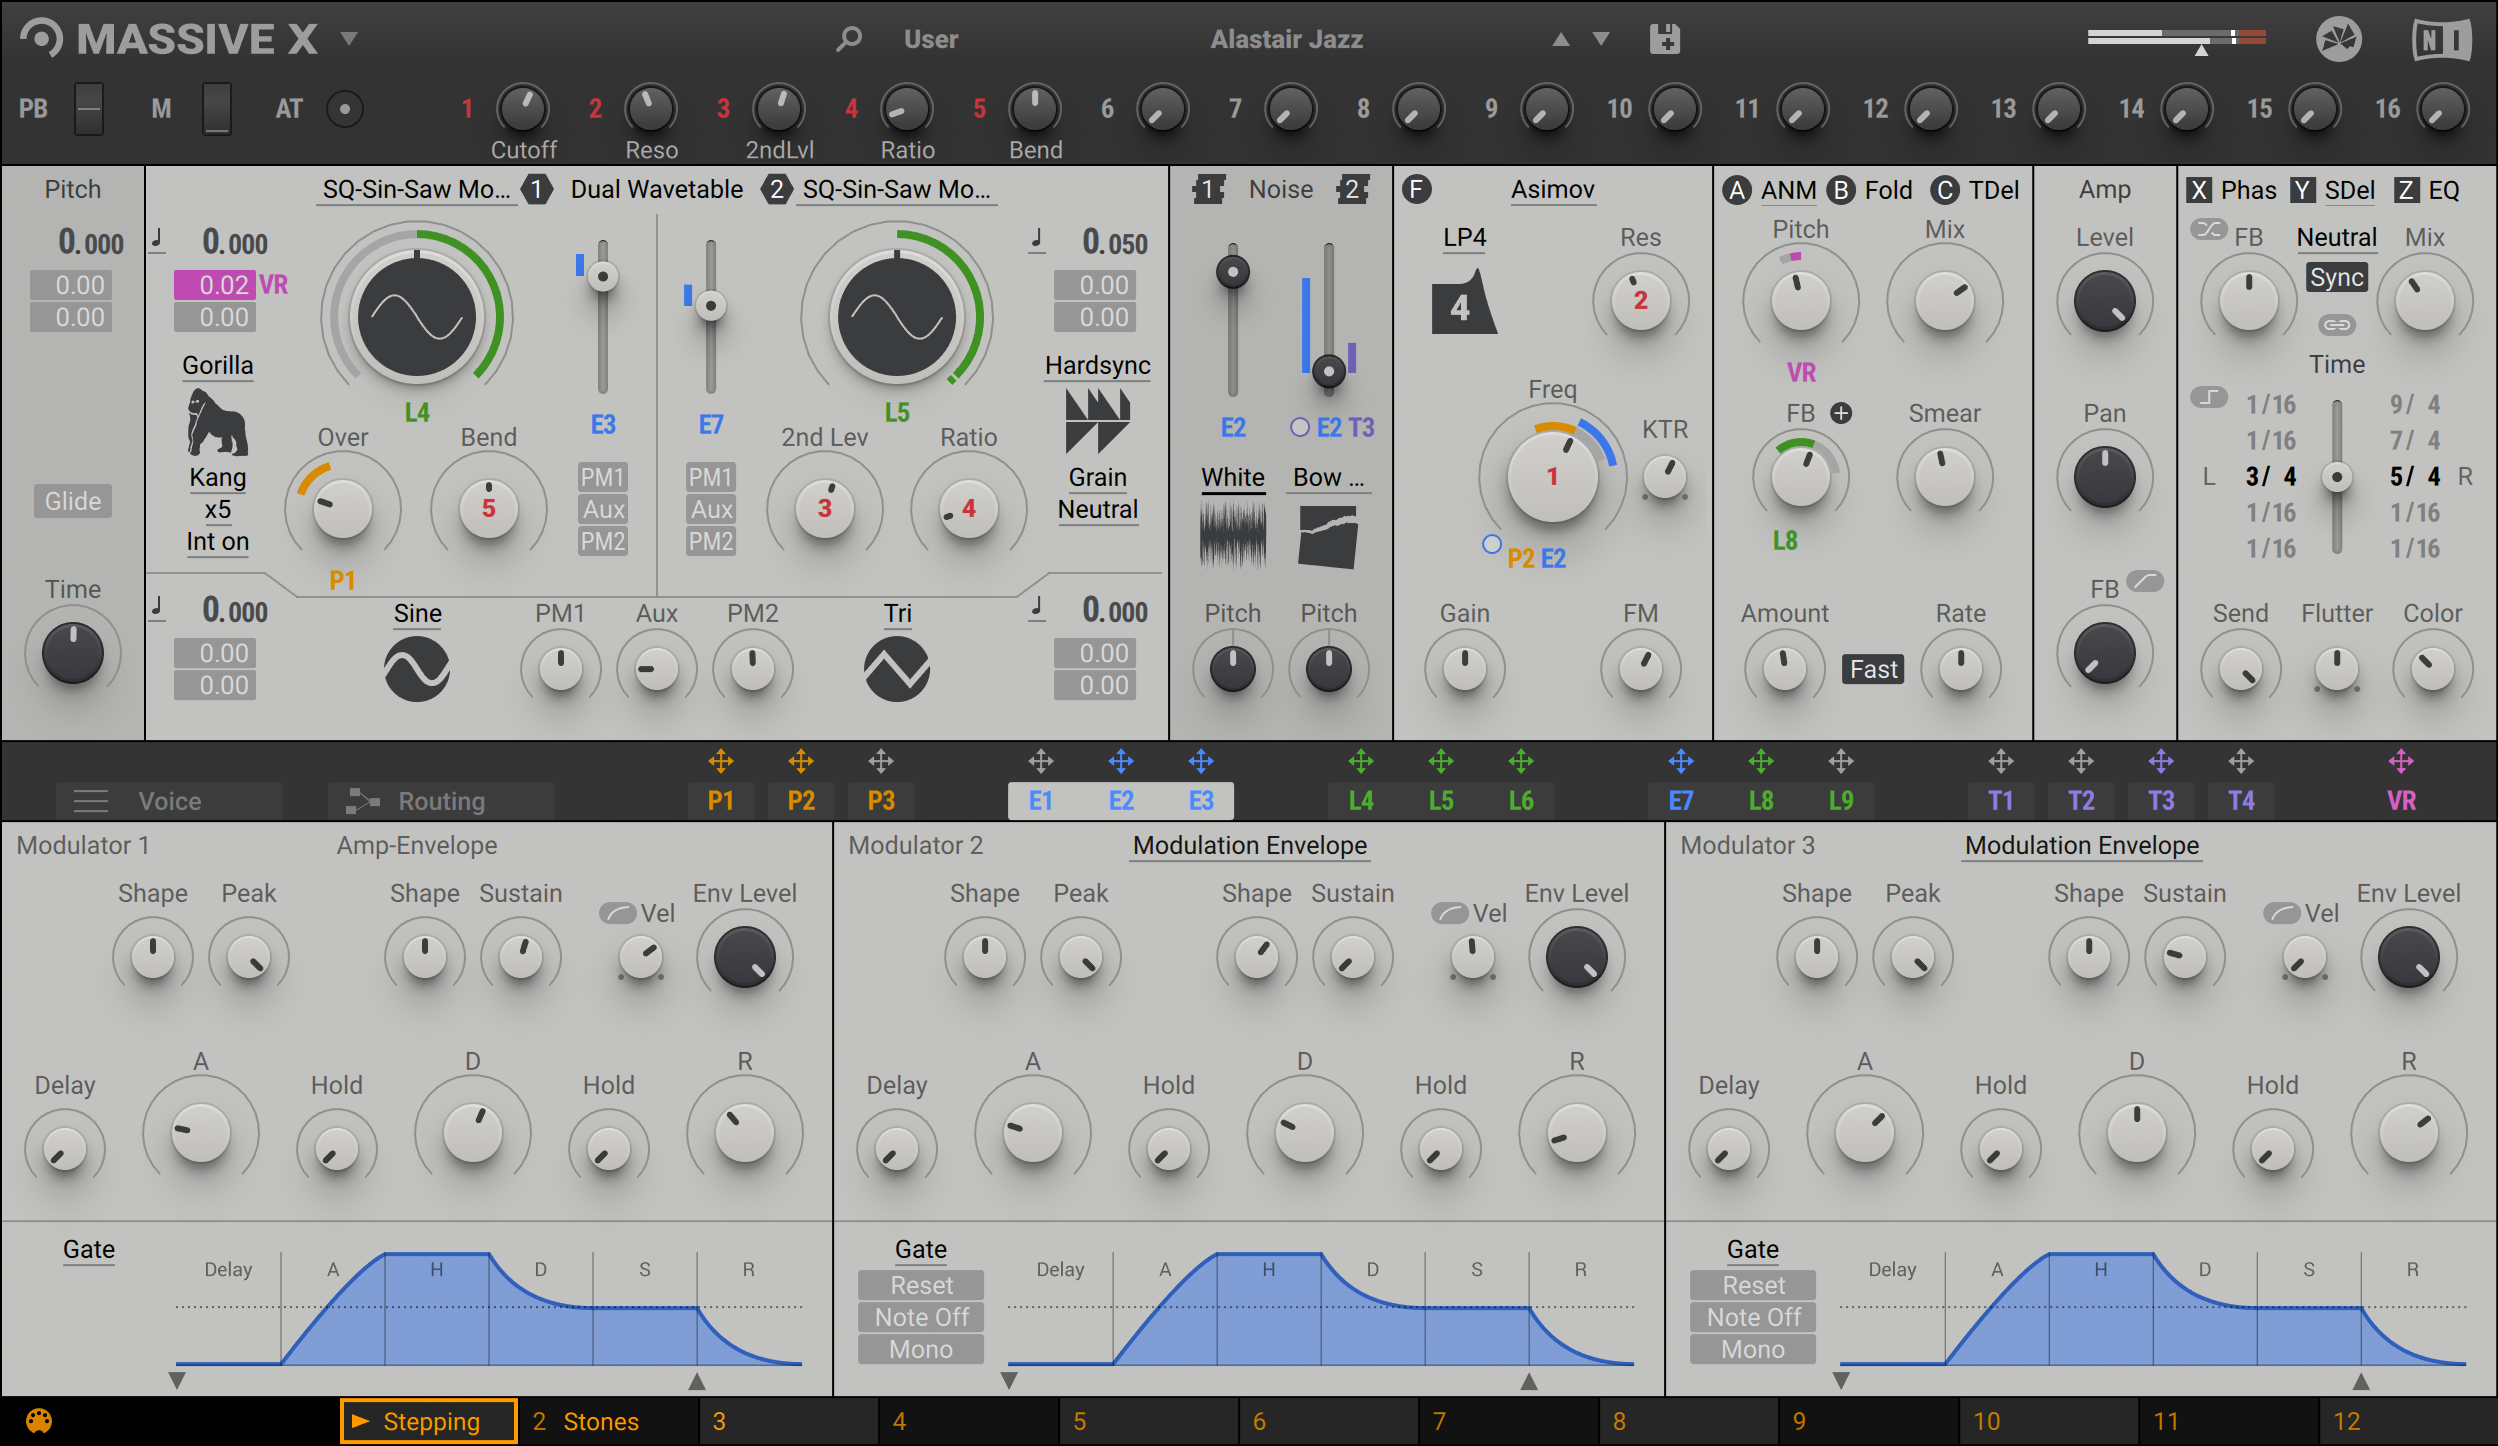Switch to the Routing tab
Viewport: 2498px width, 1446px height.
coord(440,800)
